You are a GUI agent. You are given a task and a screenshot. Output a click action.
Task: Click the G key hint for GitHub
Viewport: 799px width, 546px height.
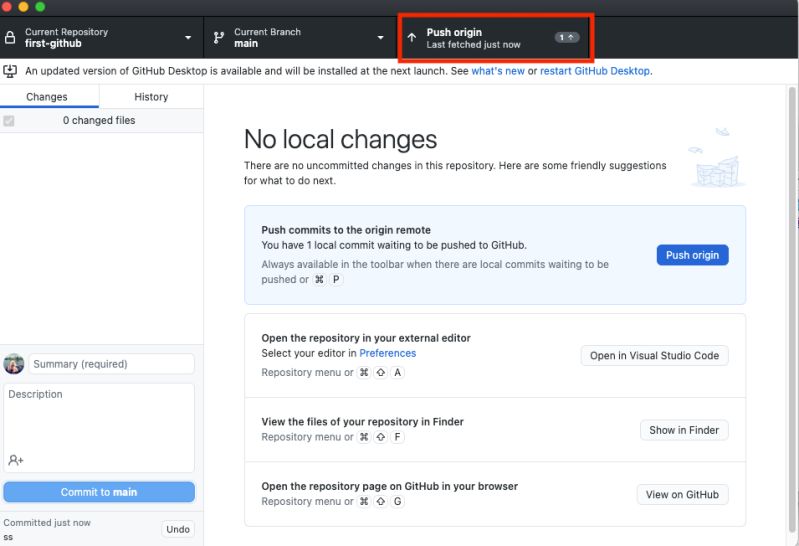397,502
